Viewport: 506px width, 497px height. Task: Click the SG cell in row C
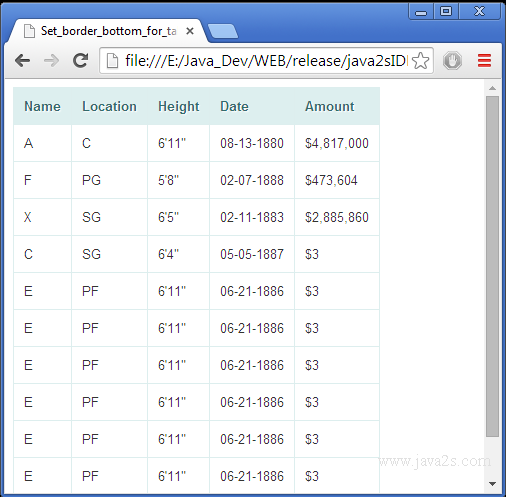(x=109, y=254)
